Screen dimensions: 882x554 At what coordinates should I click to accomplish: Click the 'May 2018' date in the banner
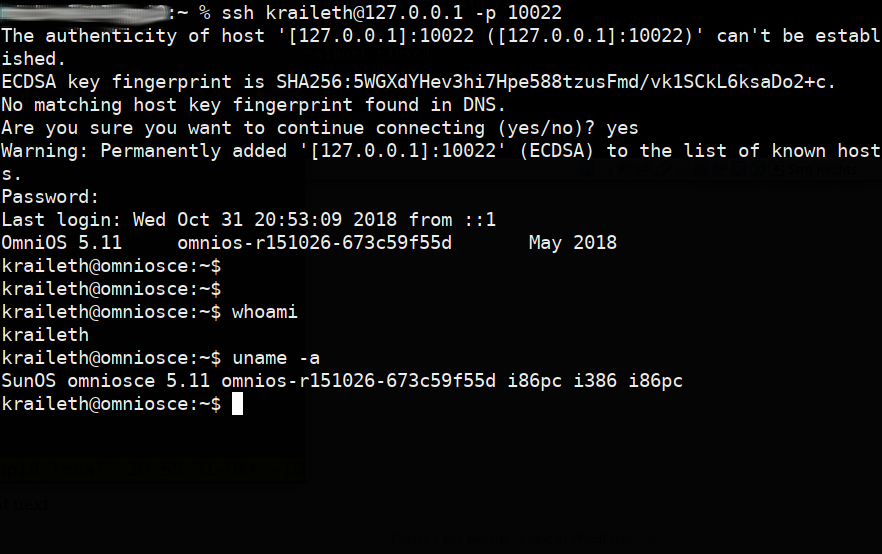(x=572, y=243)
